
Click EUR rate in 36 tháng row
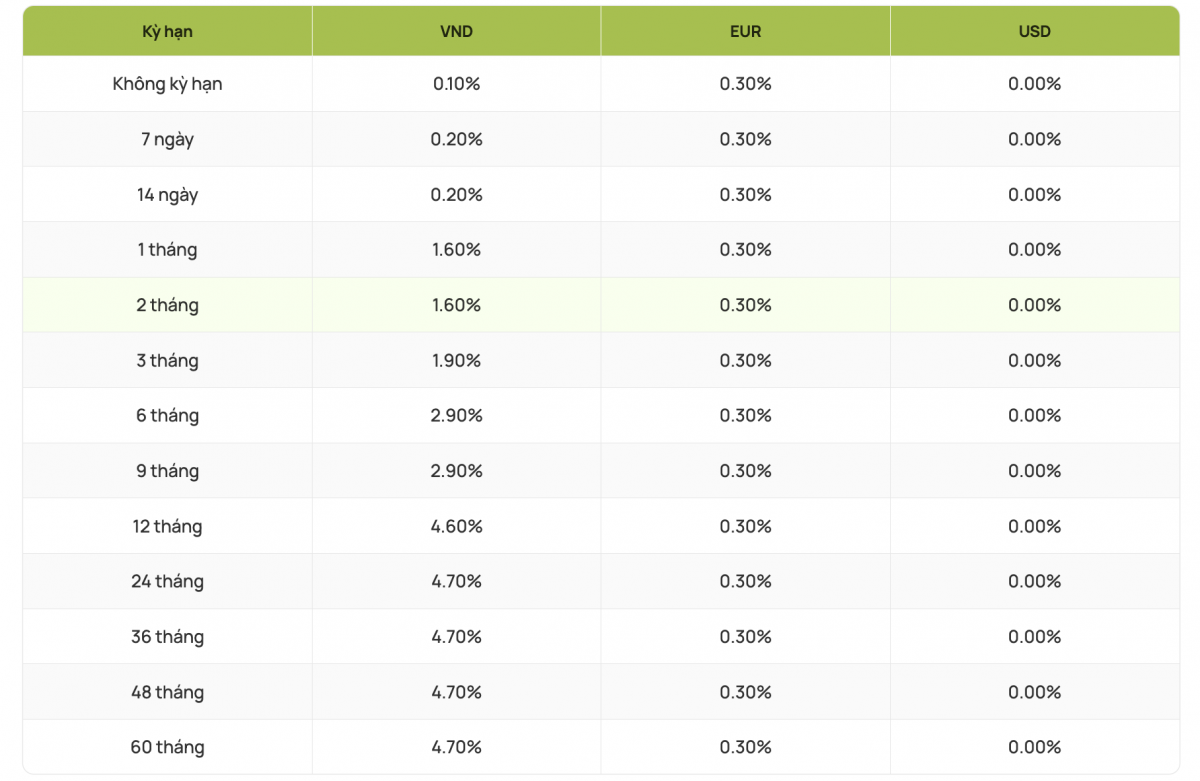pos(745,637)
